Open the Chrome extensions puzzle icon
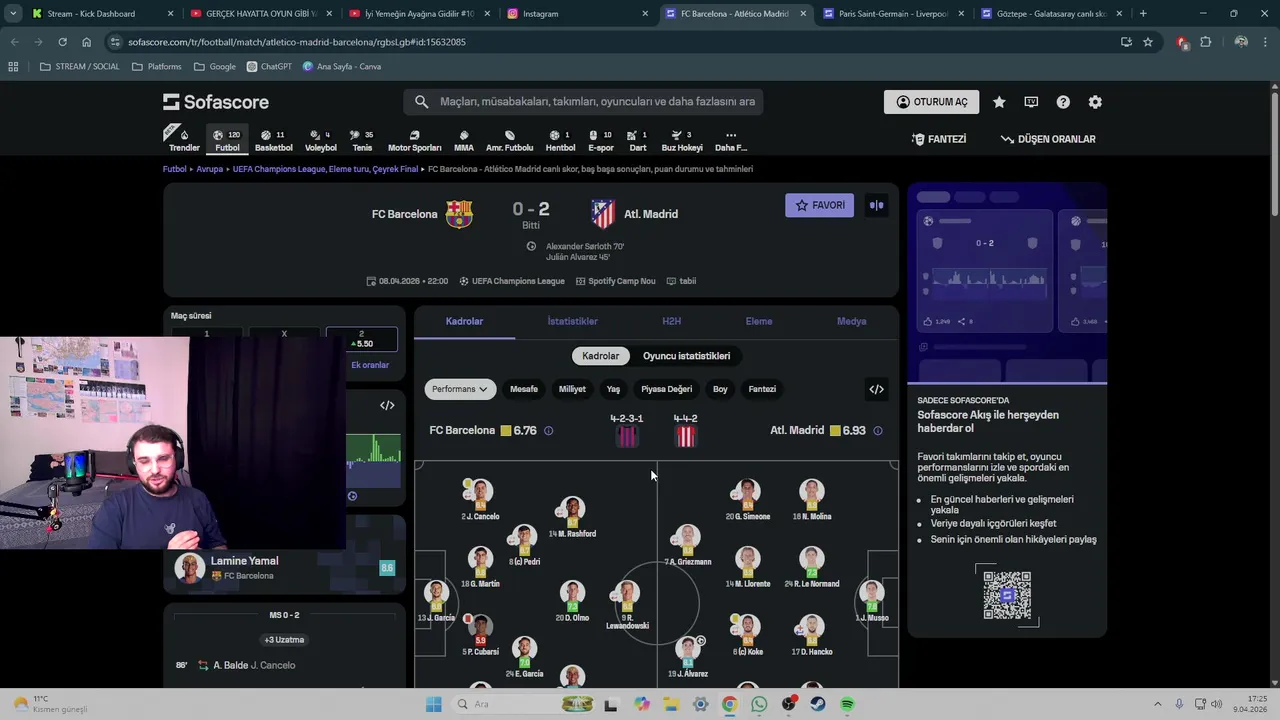Screen dimensions: 1280x720 point(1205,42)
